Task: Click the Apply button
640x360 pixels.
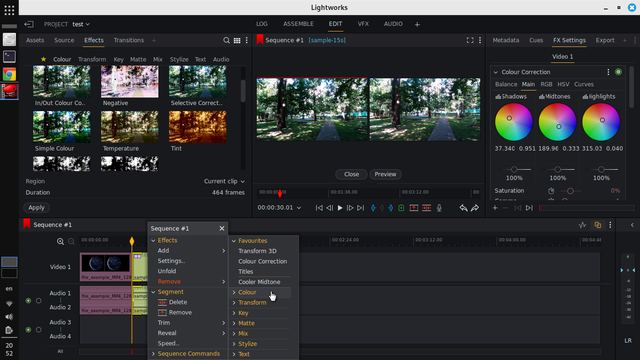Action: 36,208
